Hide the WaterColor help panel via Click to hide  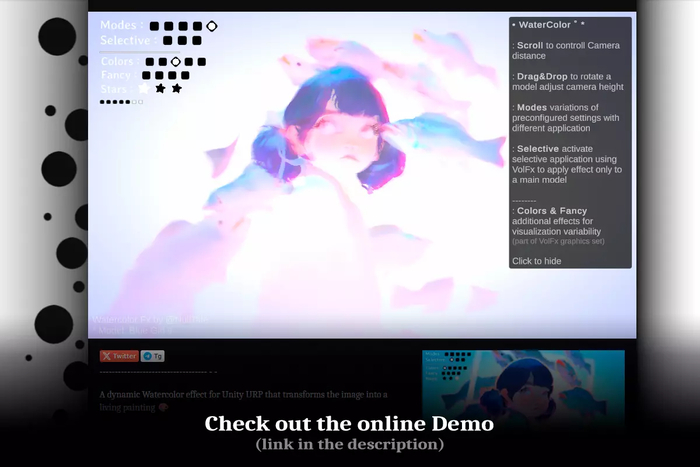tap(537, 261)
